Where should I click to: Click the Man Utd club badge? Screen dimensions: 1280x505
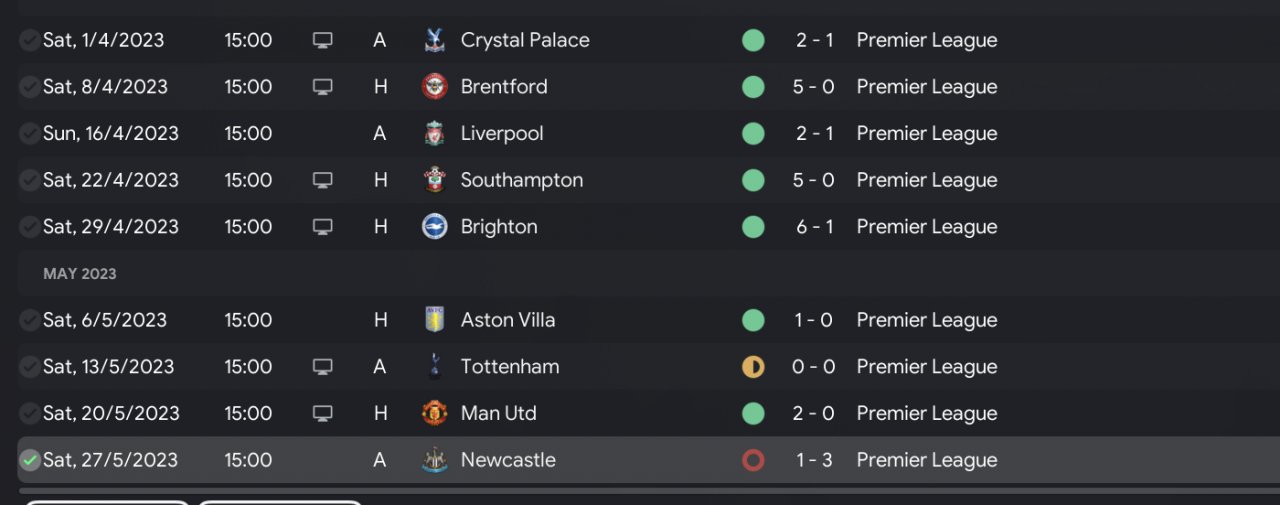[x=435, y=413]
